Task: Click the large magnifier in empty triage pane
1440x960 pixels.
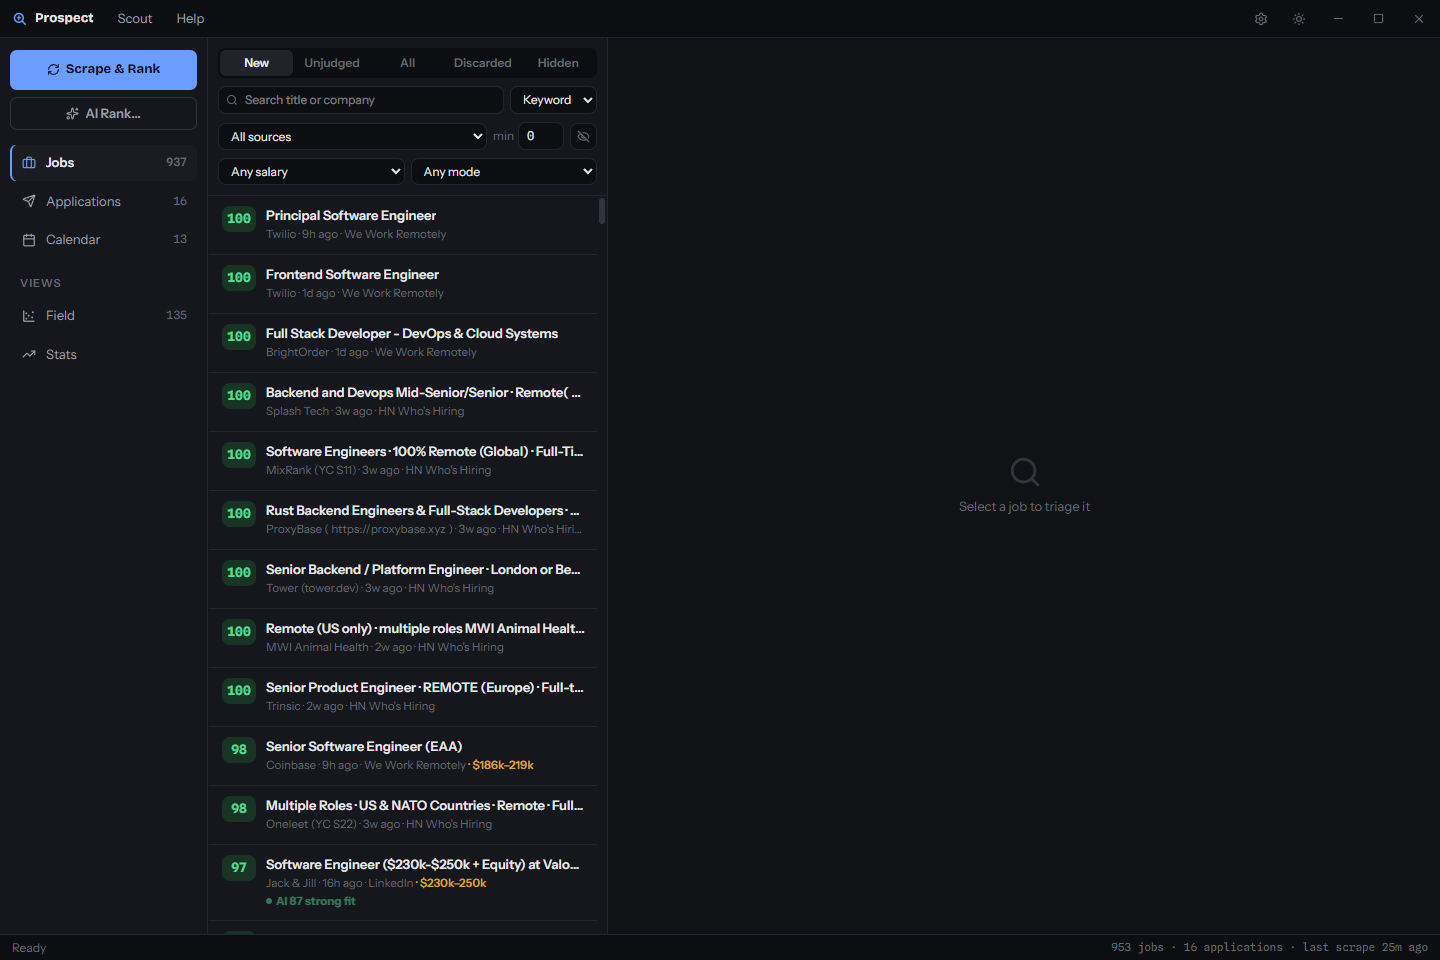Action: click(1025, 472)
